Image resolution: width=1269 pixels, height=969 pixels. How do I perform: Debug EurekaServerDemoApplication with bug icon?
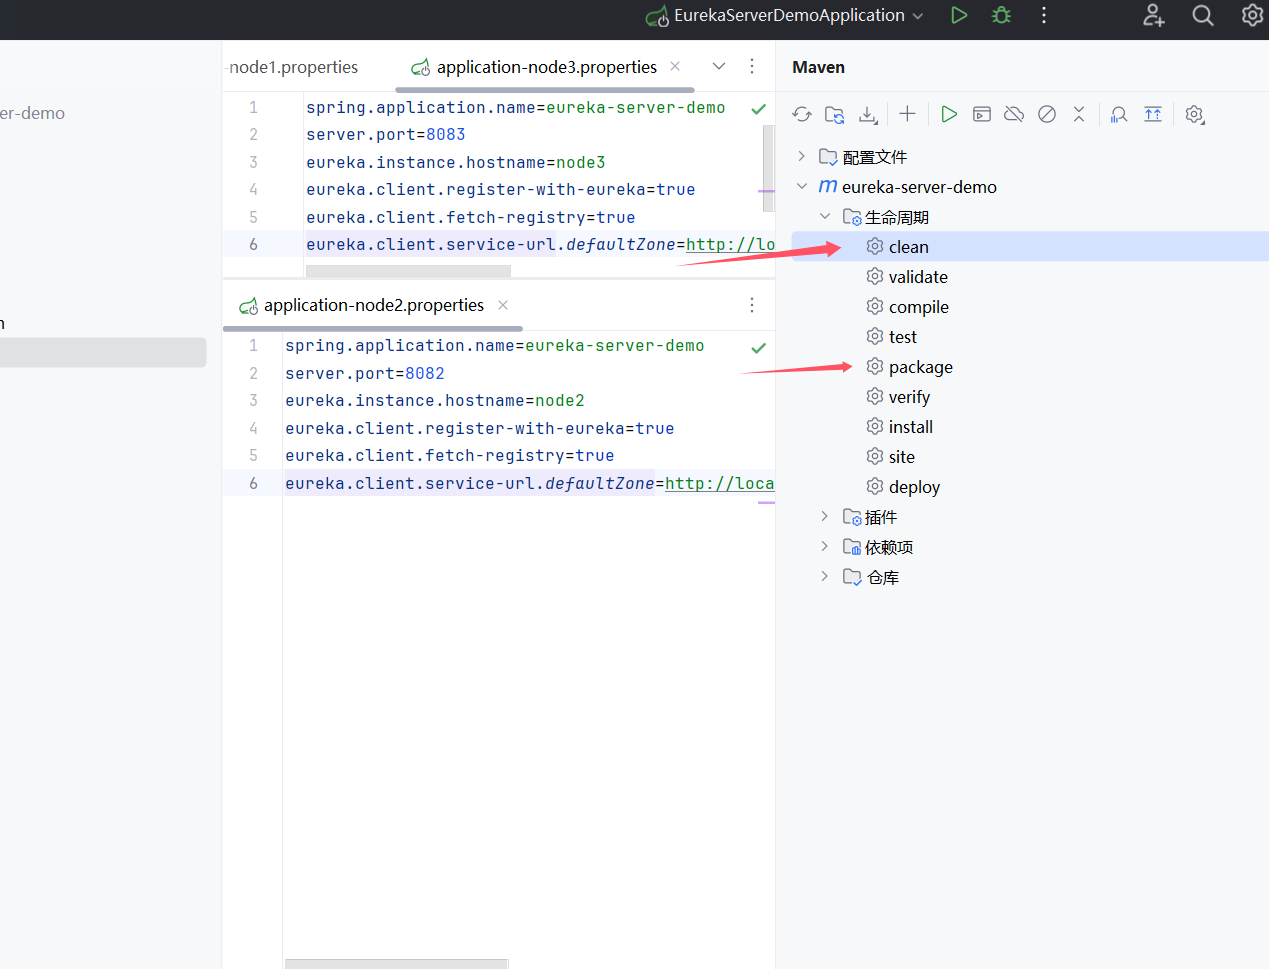click(x=1001, y=15)
